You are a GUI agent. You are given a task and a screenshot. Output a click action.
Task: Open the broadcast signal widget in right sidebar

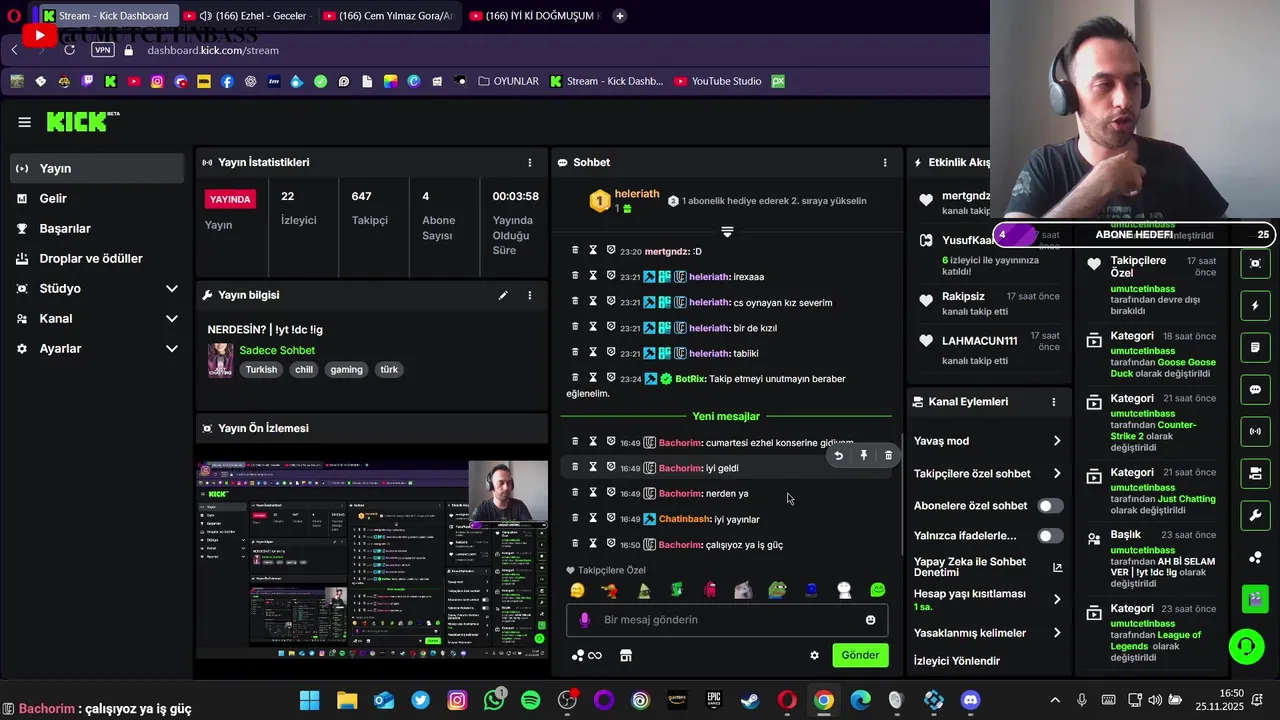tap(1255, 432)
